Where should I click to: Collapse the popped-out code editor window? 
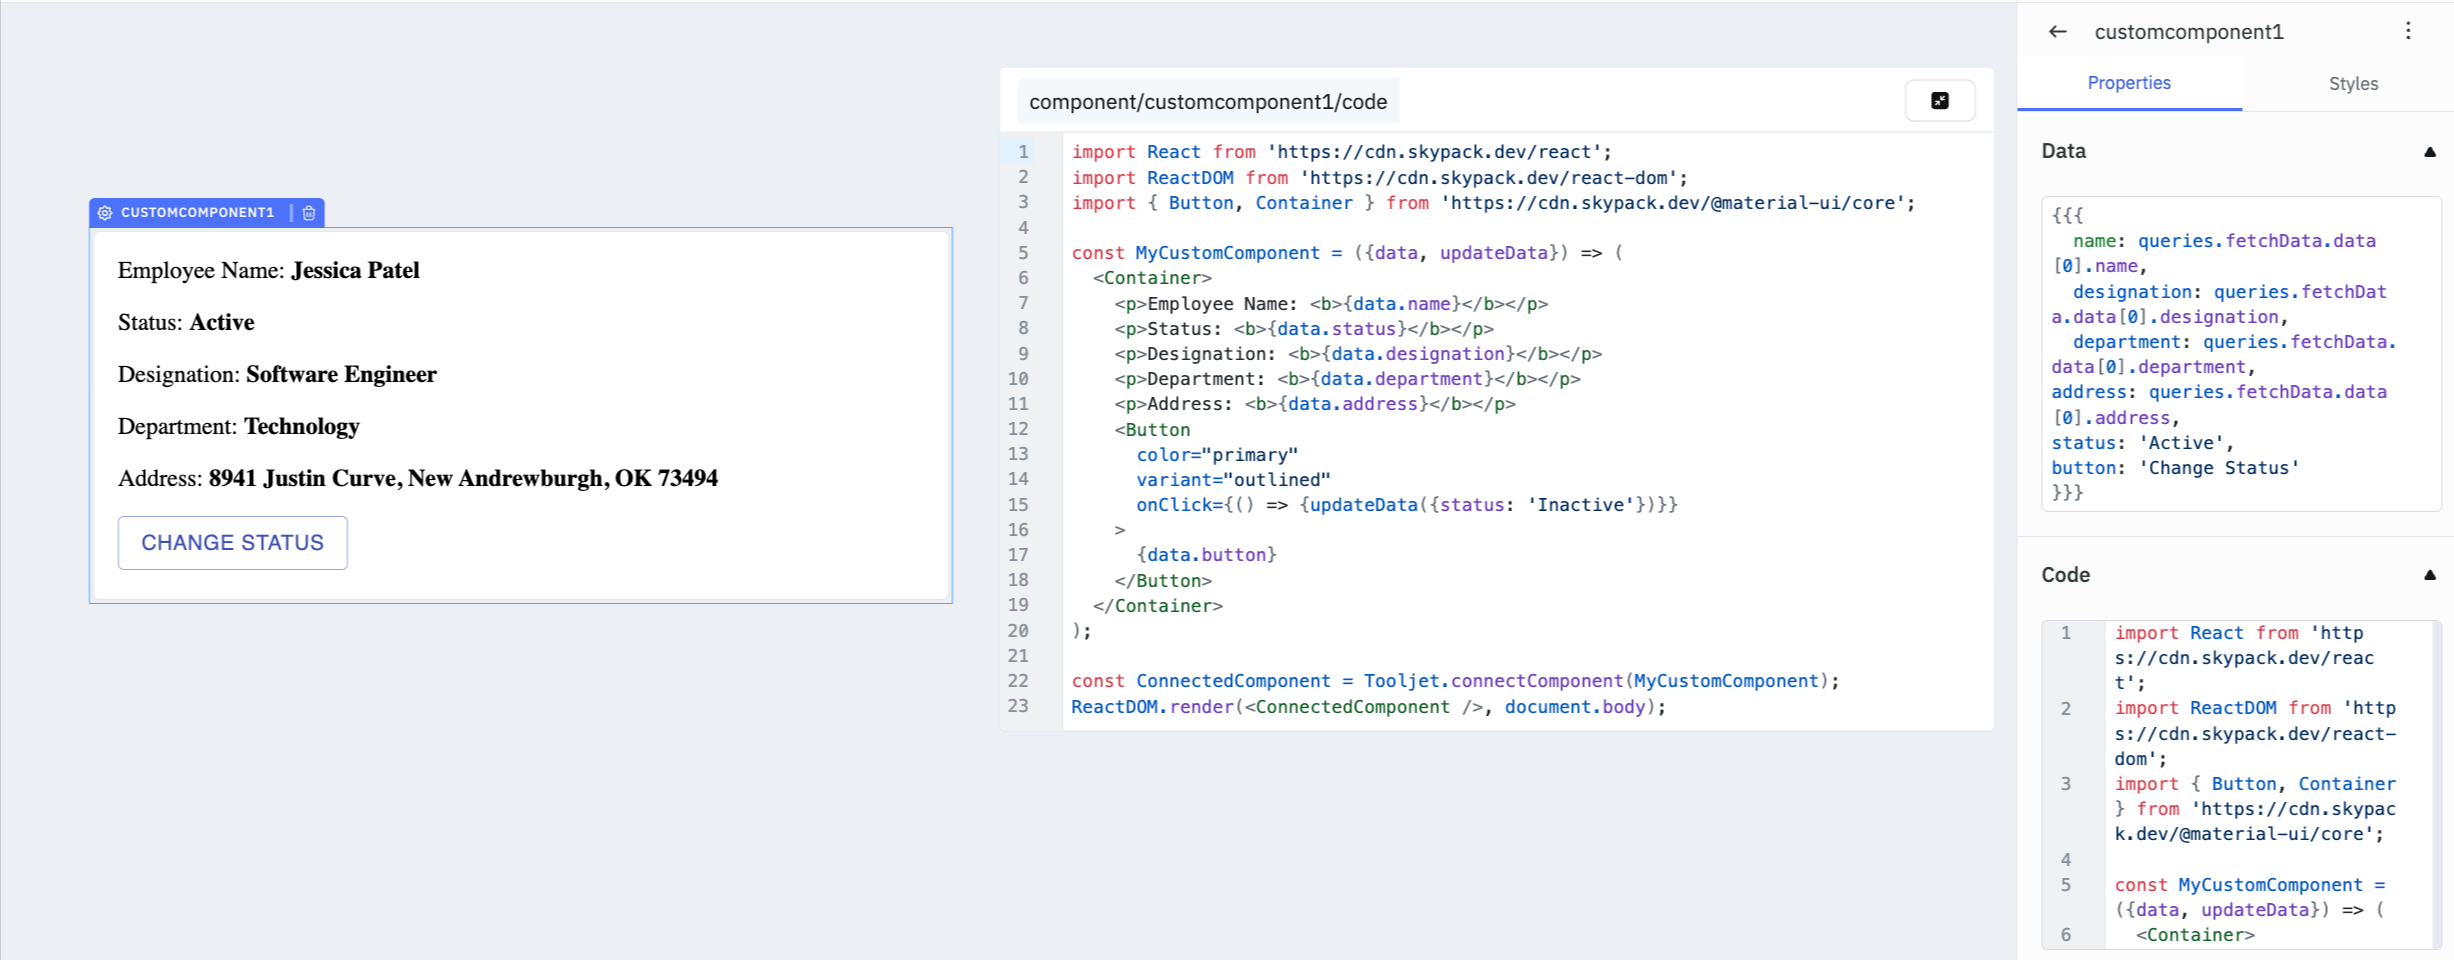(1939, 101)
